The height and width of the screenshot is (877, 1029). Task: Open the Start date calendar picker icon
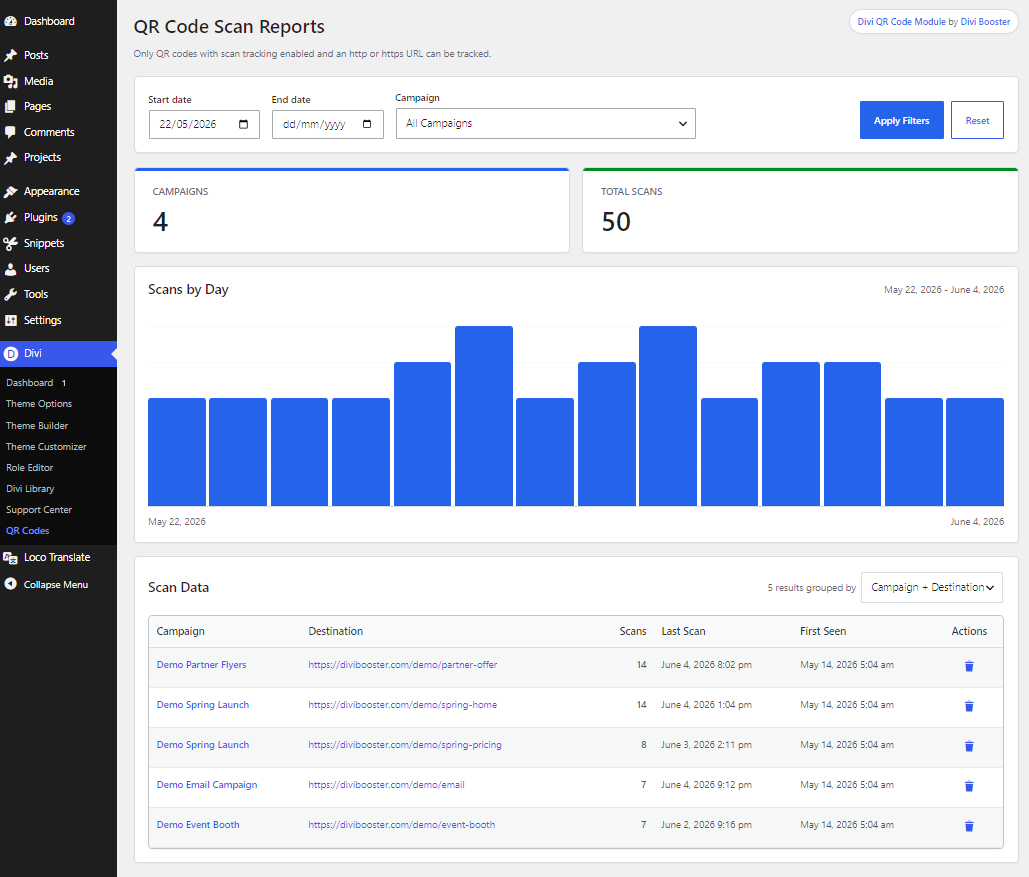pyautogui.click(x=243, y=124)
